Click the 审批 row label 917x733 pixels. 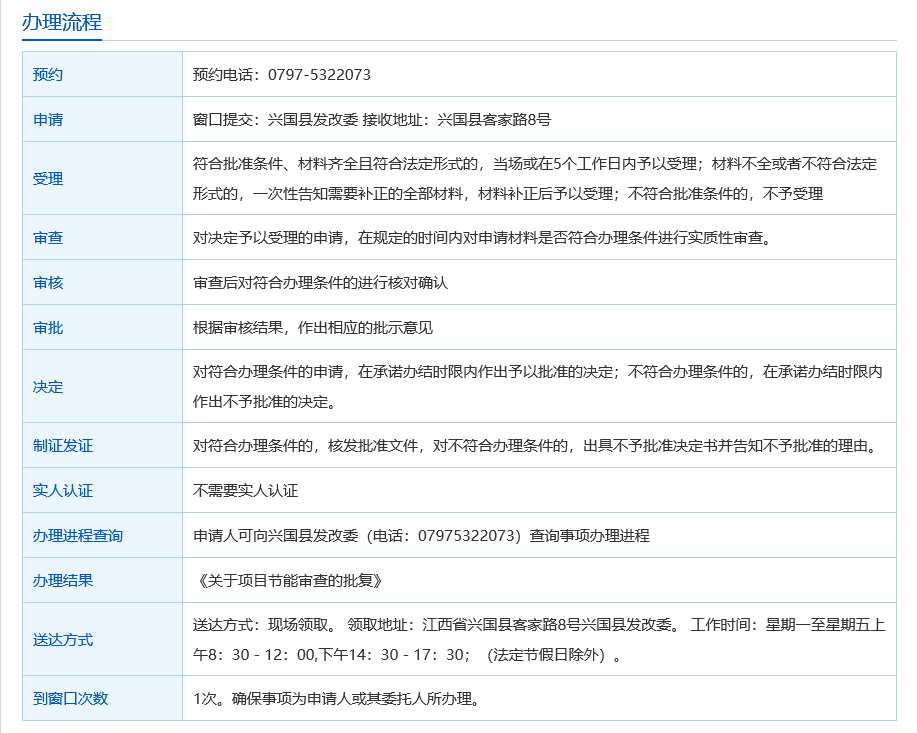coord(48,328)
